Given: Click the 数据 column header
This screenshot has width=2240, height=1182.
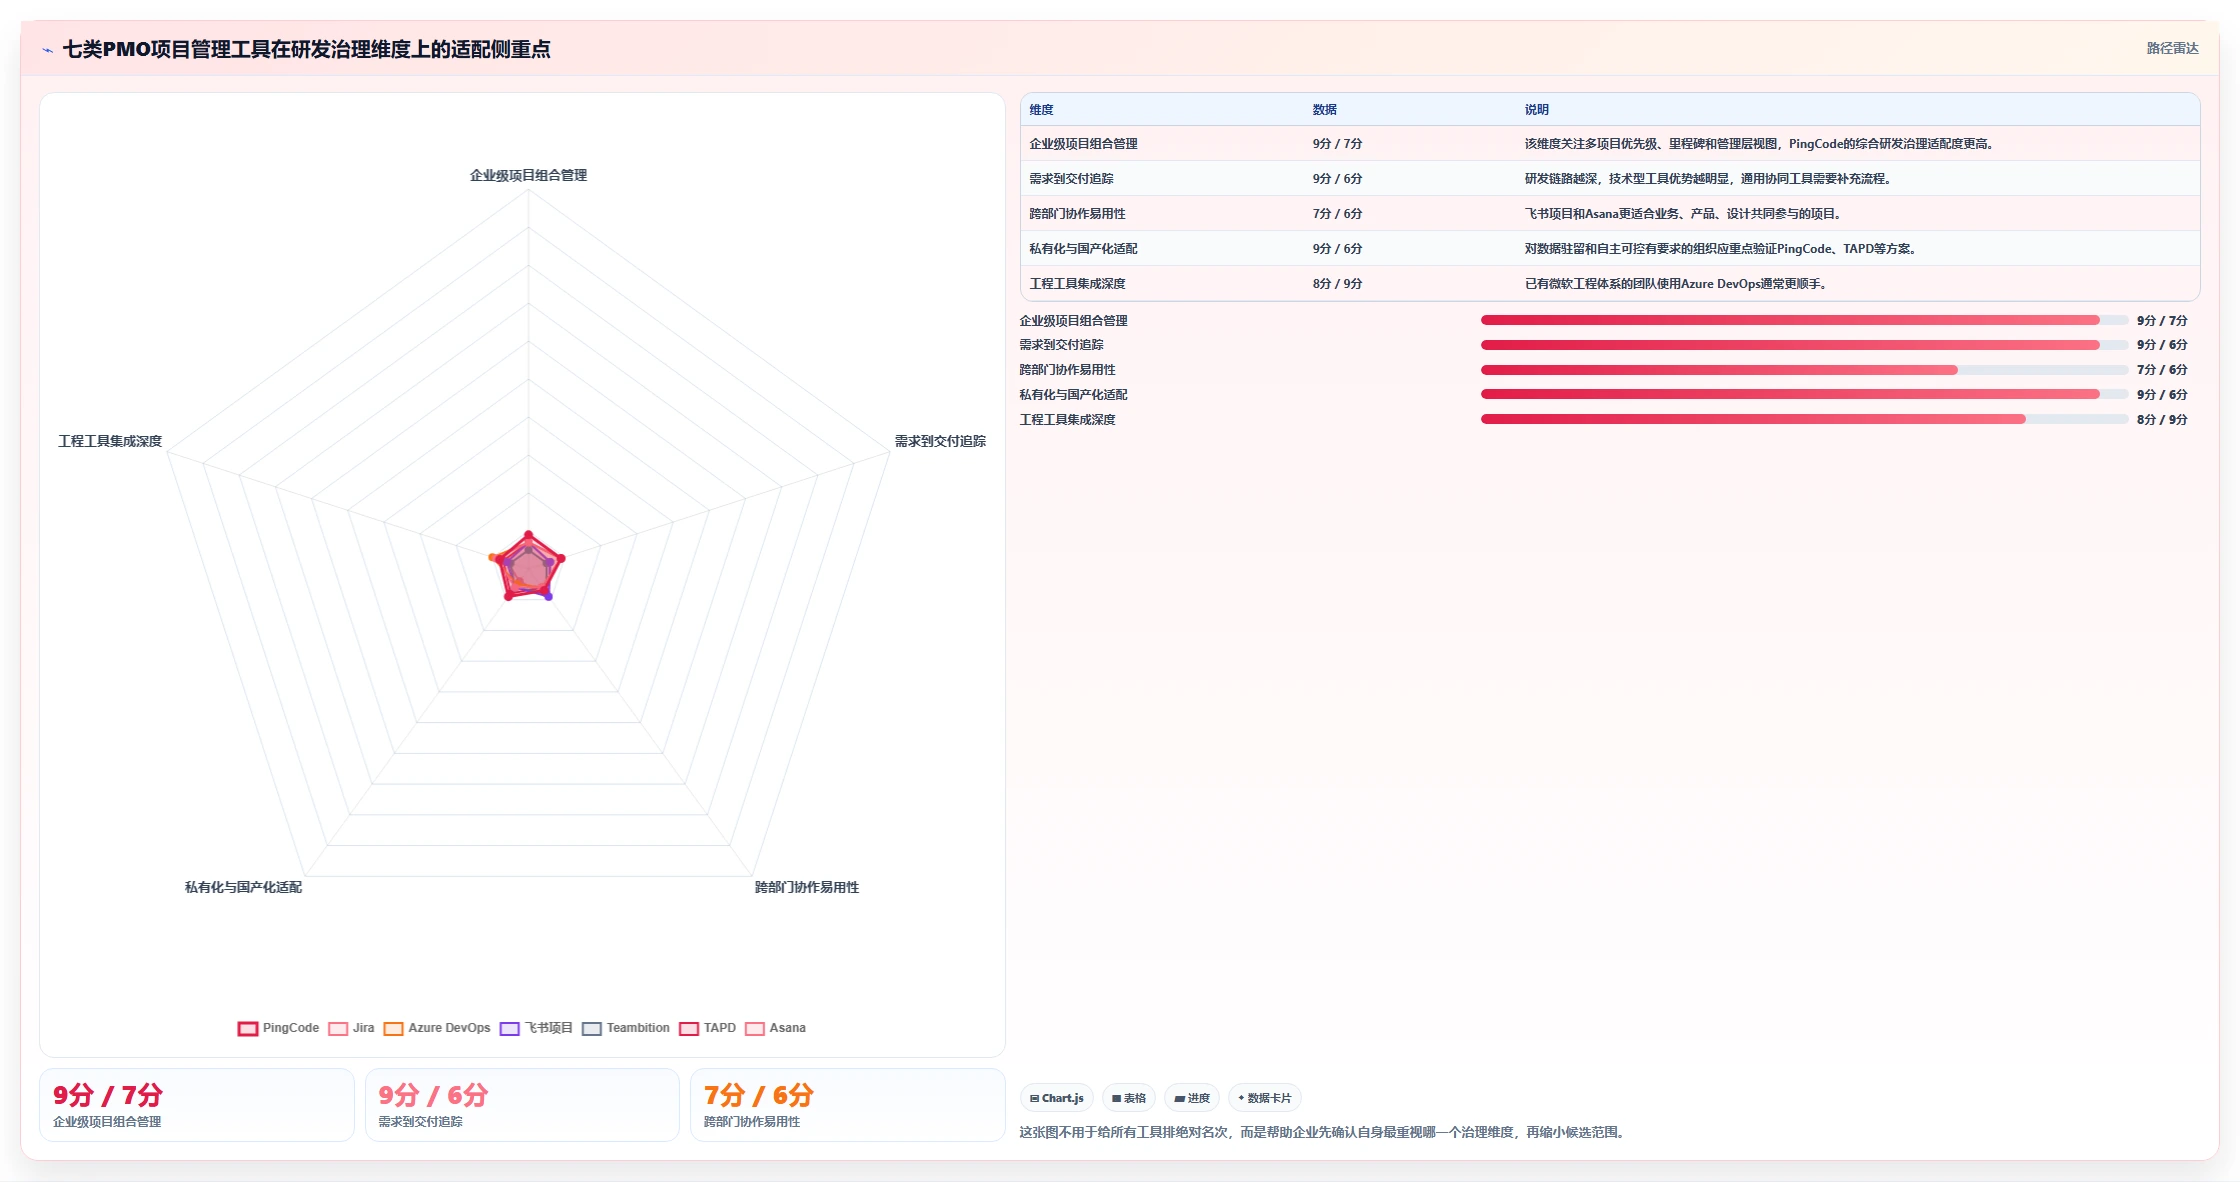Looking at the screenshot, I should click(1324, 110).
